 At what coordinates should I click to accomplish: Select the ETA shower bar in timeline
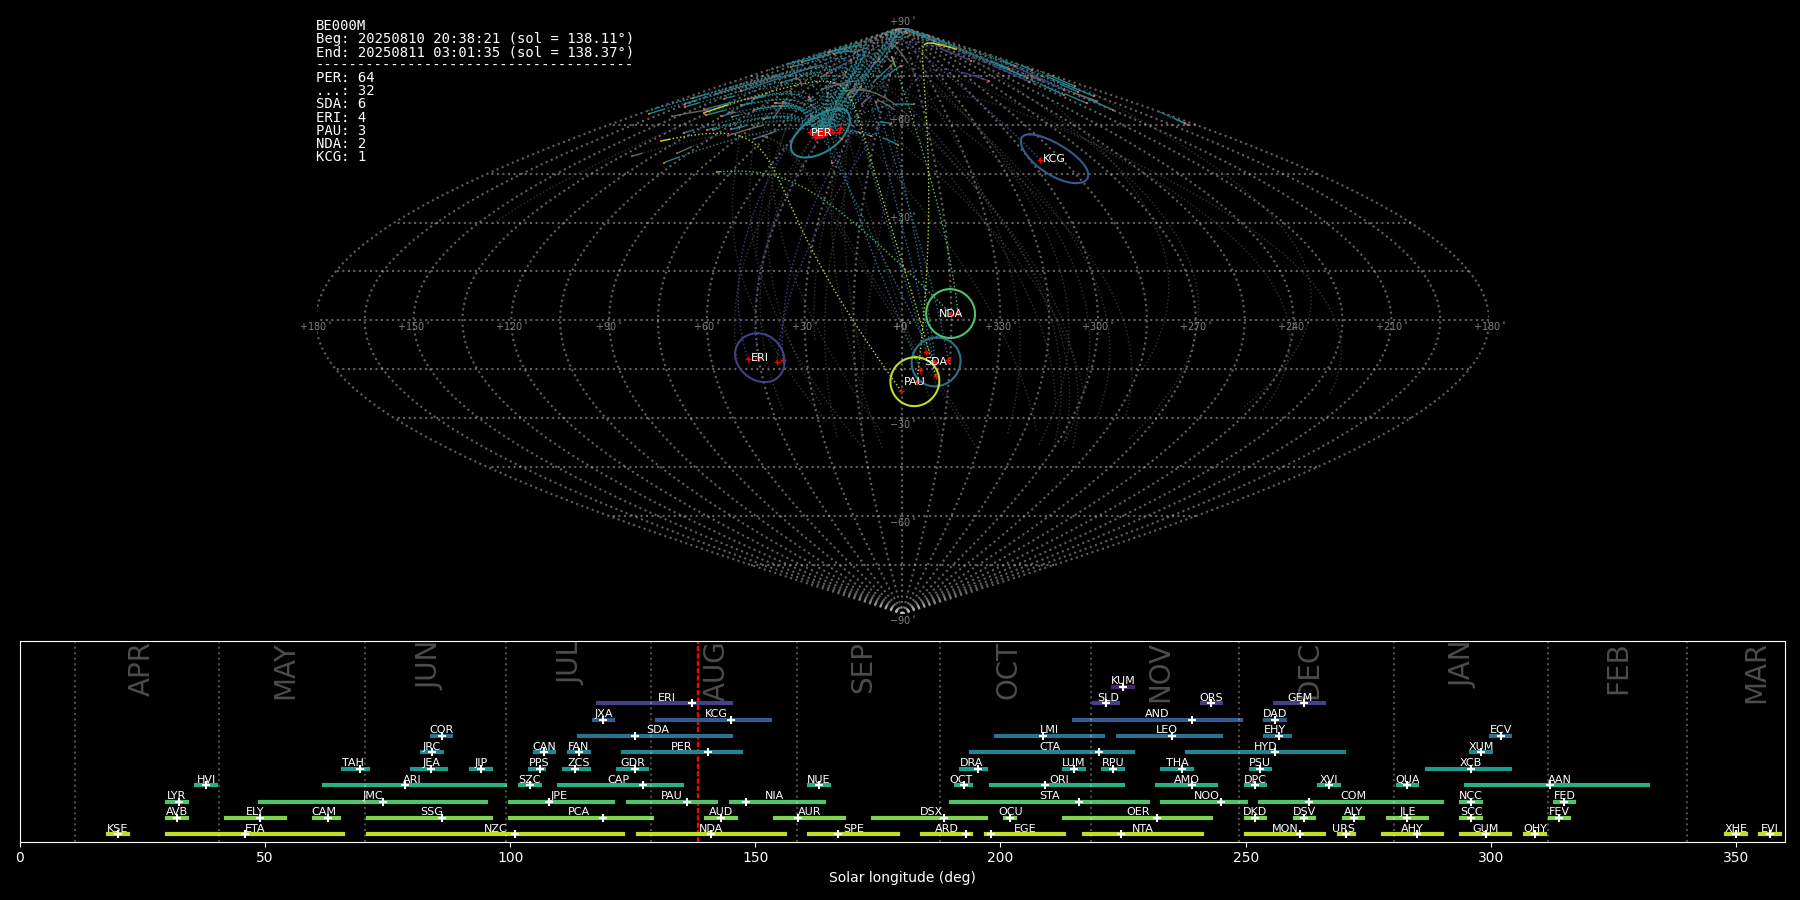[x=255, y=834]
